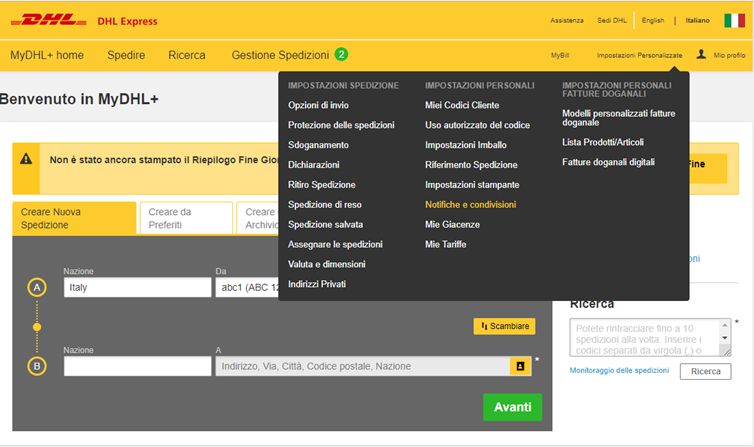
Task: Open Spedire menu
Action: coord(126,55)
